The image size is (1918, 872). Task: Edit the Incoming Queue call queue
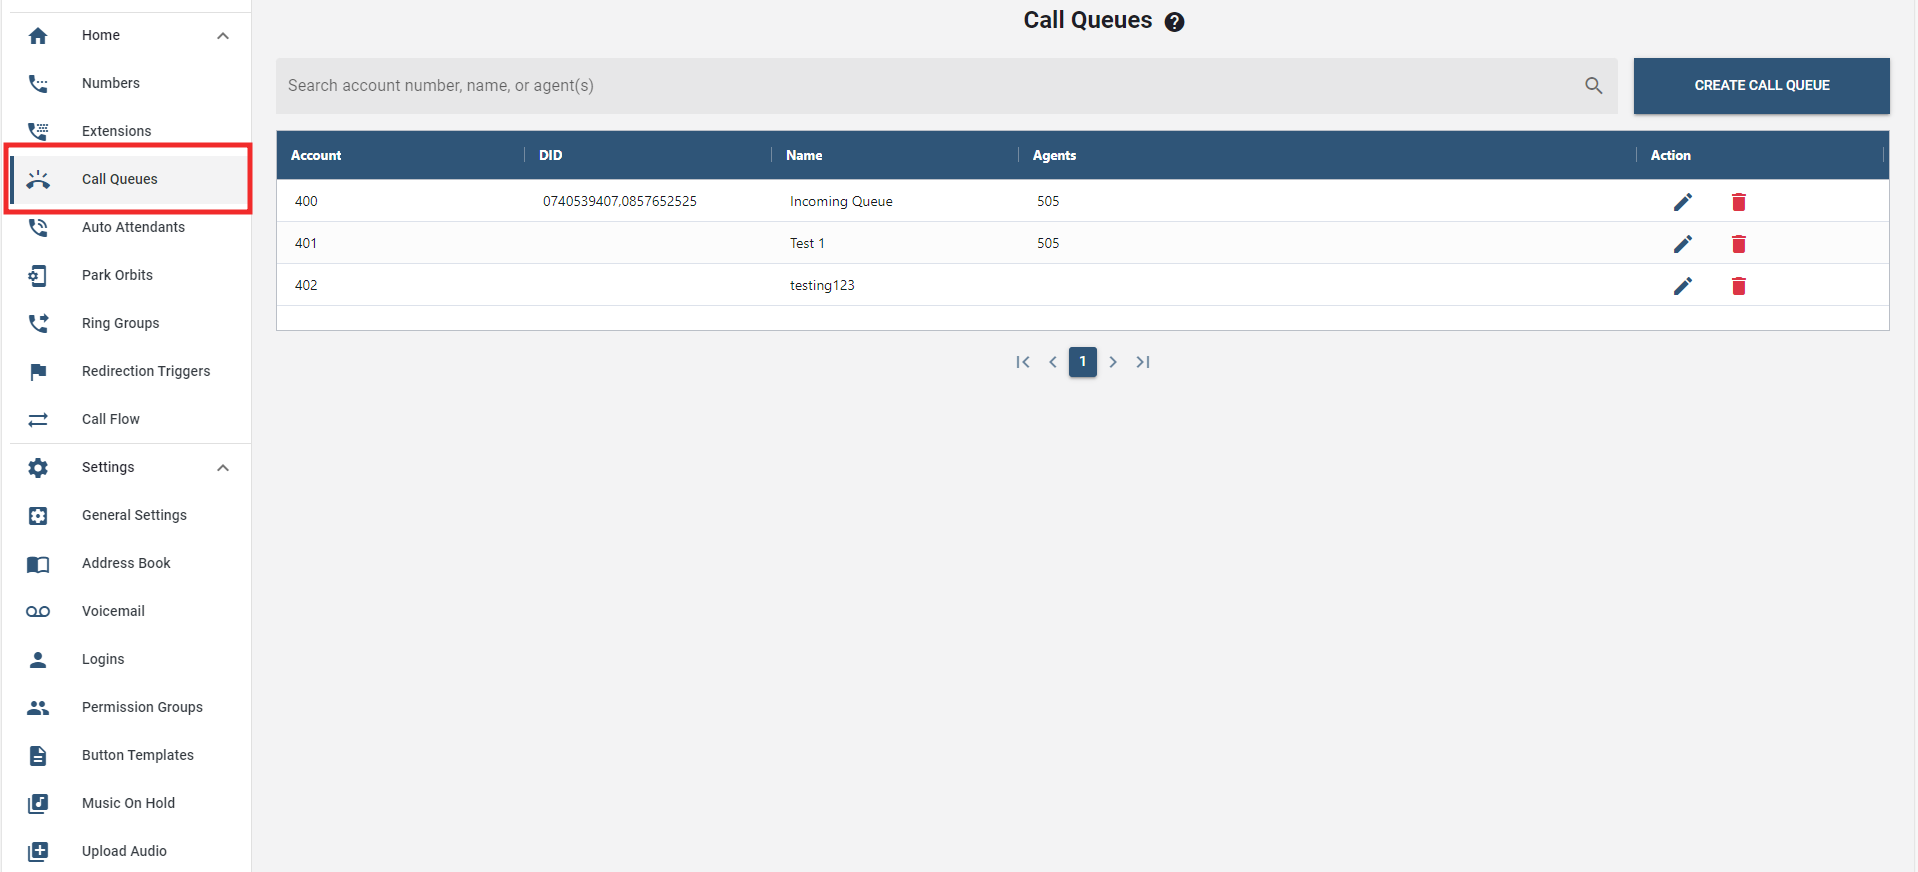tap(1683, 202)
